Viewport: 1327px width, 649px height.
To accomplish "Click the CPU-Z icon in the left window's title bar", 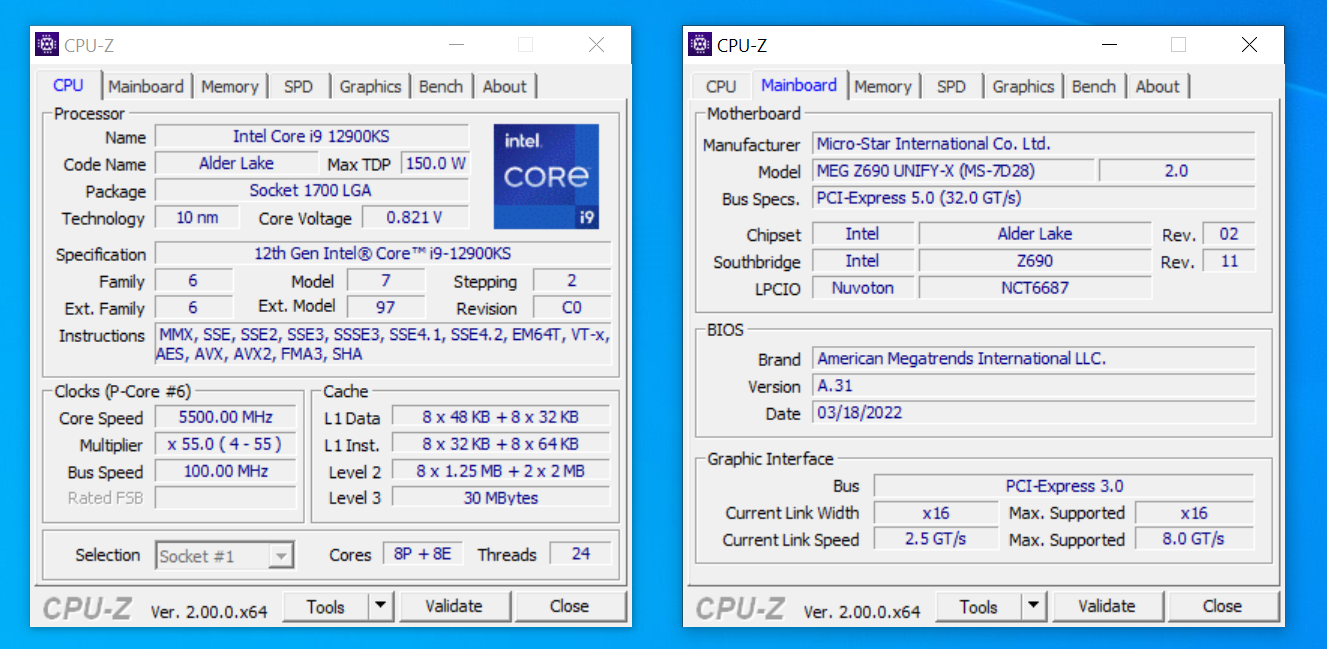I will [46, 44].
